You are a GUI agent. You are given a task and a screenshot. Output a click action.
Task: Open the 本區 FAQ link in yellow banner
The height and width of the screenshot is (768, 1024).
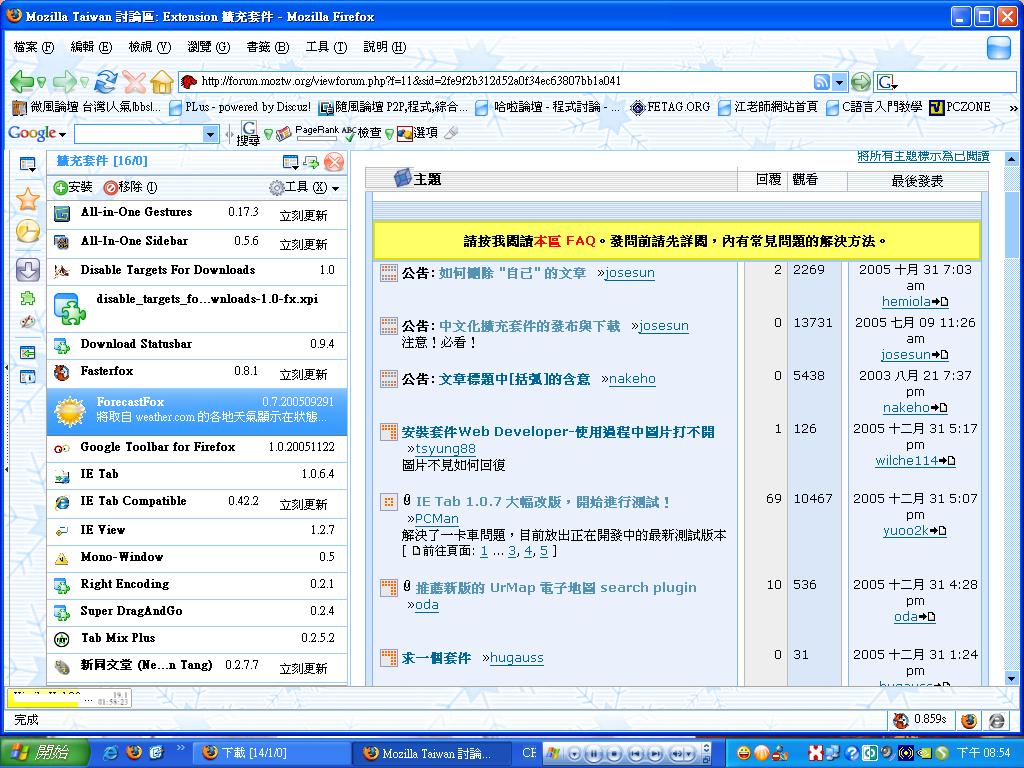[x=565, y=241]
